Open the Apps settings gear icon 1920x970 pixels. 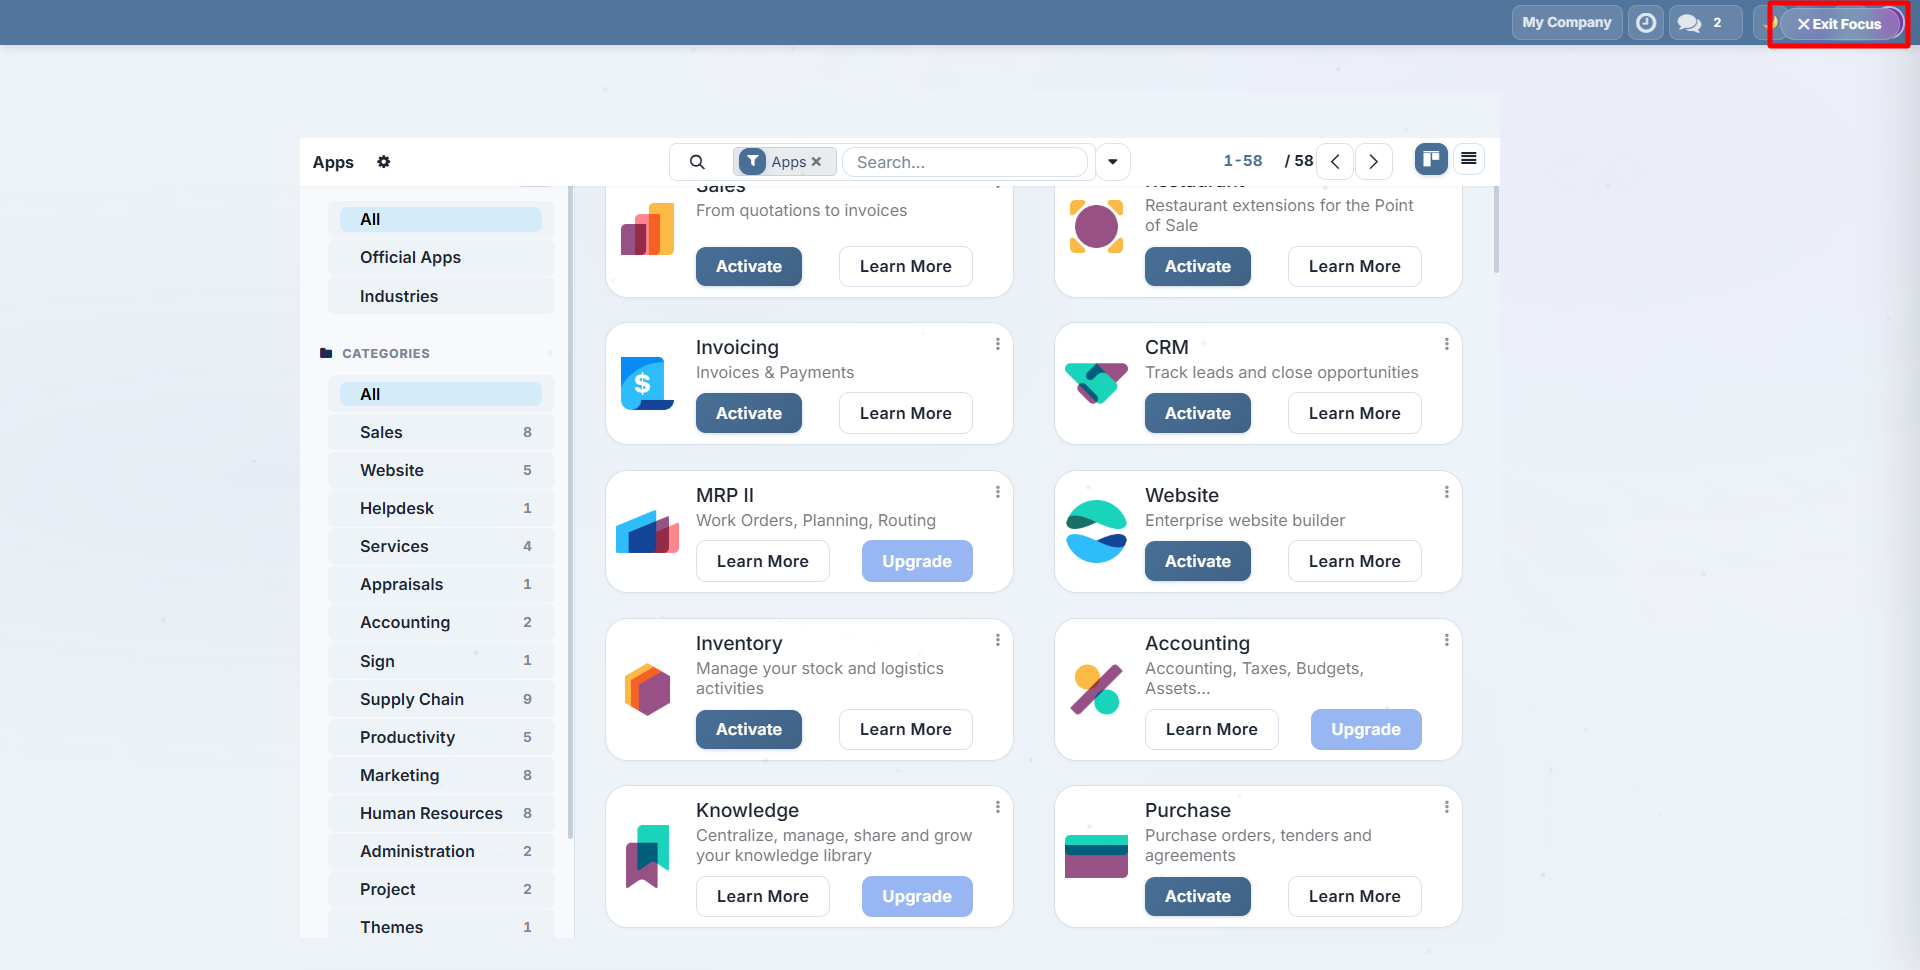tap(384, 162)
